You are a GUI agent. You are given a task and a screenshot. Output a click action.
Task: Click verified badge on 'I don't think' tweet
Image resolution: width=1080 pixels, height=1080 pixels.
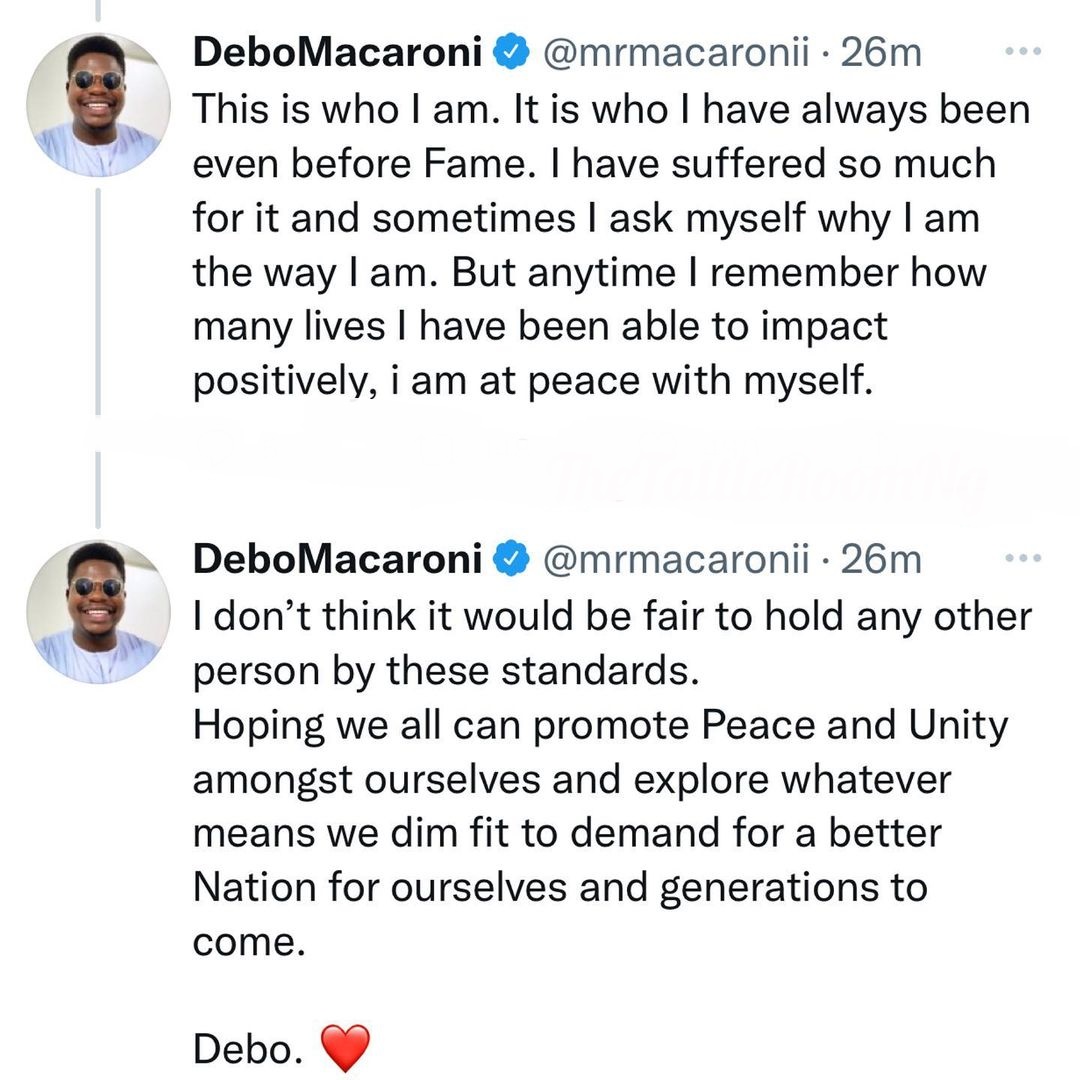[x=514, y=559]
